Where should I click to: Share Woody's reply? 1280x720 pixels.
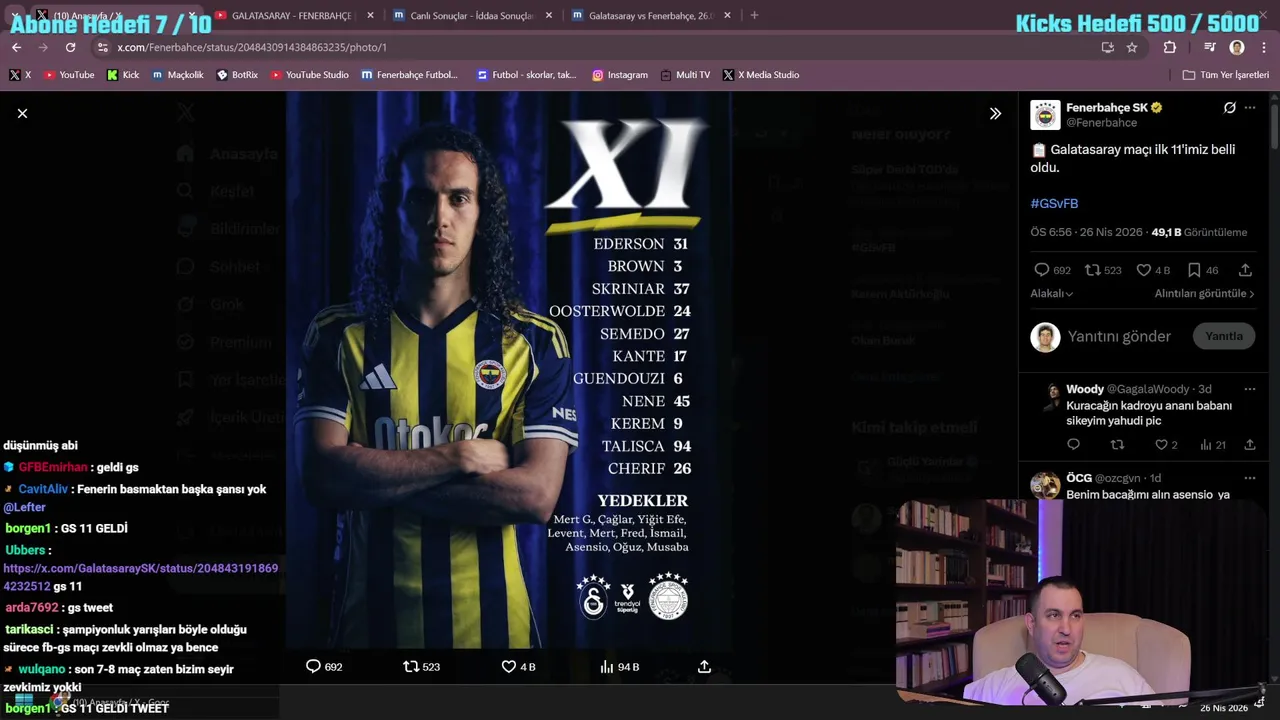1249,445
